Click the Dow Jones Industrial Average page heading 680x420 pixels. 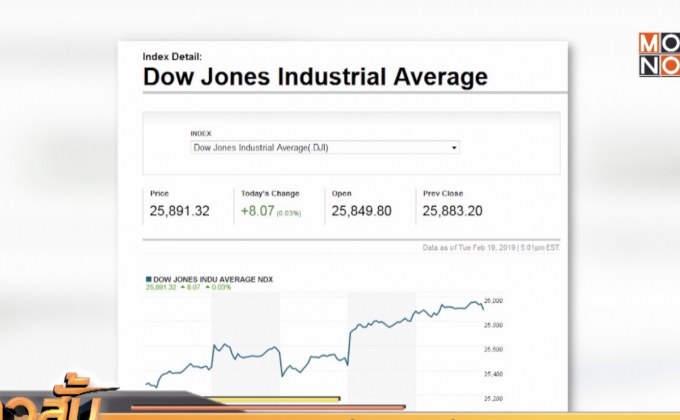pos(315,77)
